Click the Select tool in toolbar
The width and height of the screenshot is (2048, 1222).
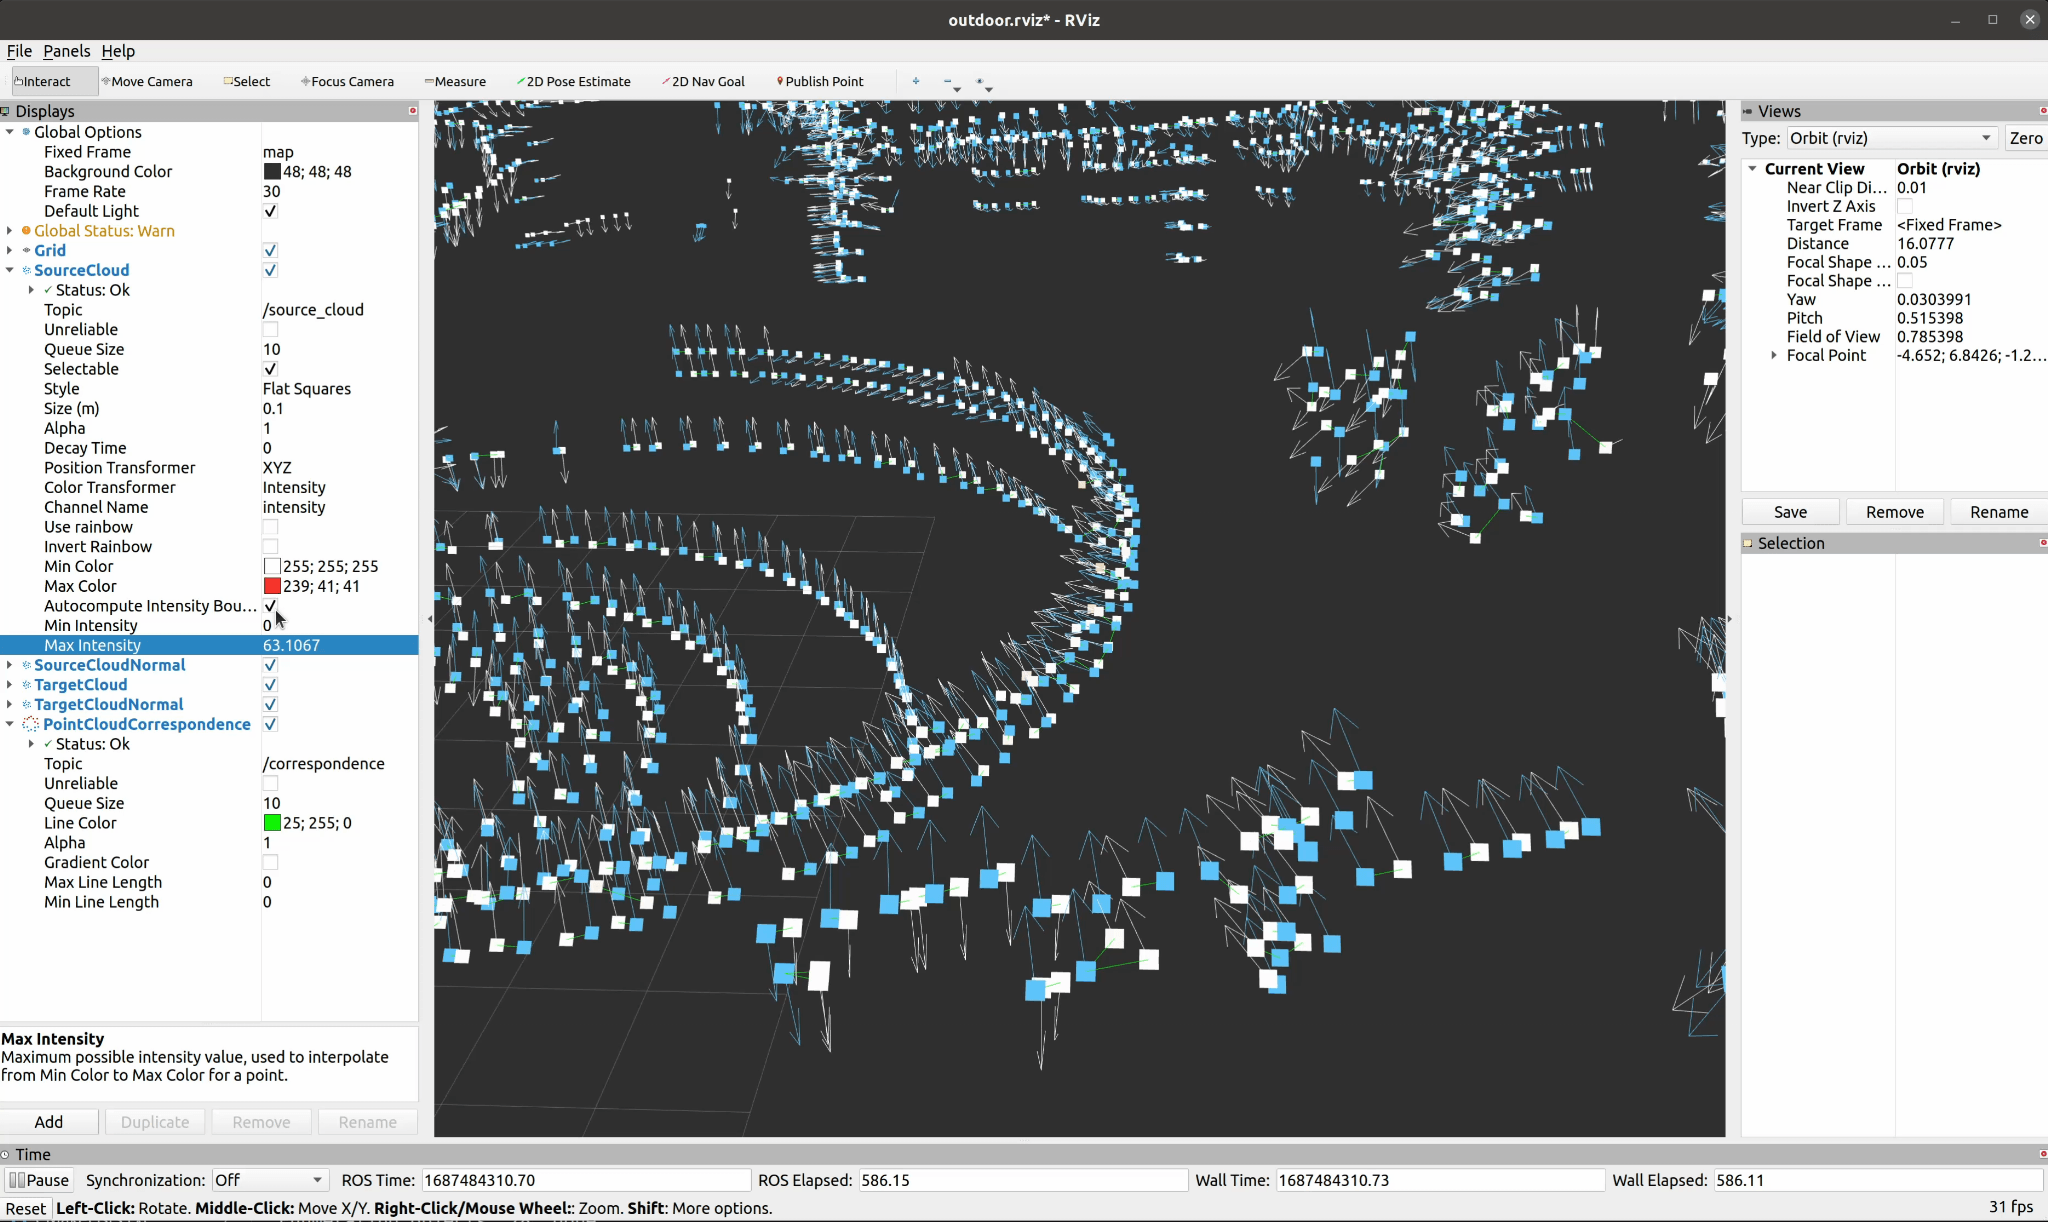pyautogui.click(x=244, y=81)
